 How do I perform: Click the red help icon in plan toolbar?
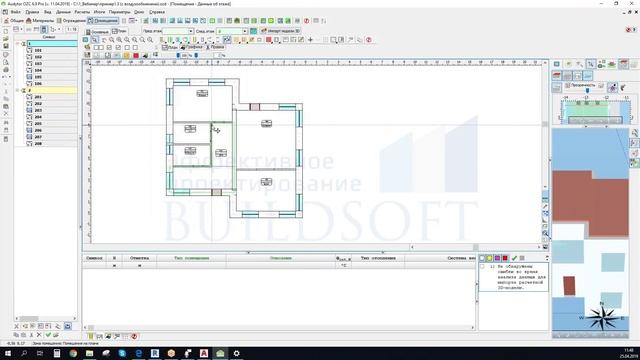369,40
